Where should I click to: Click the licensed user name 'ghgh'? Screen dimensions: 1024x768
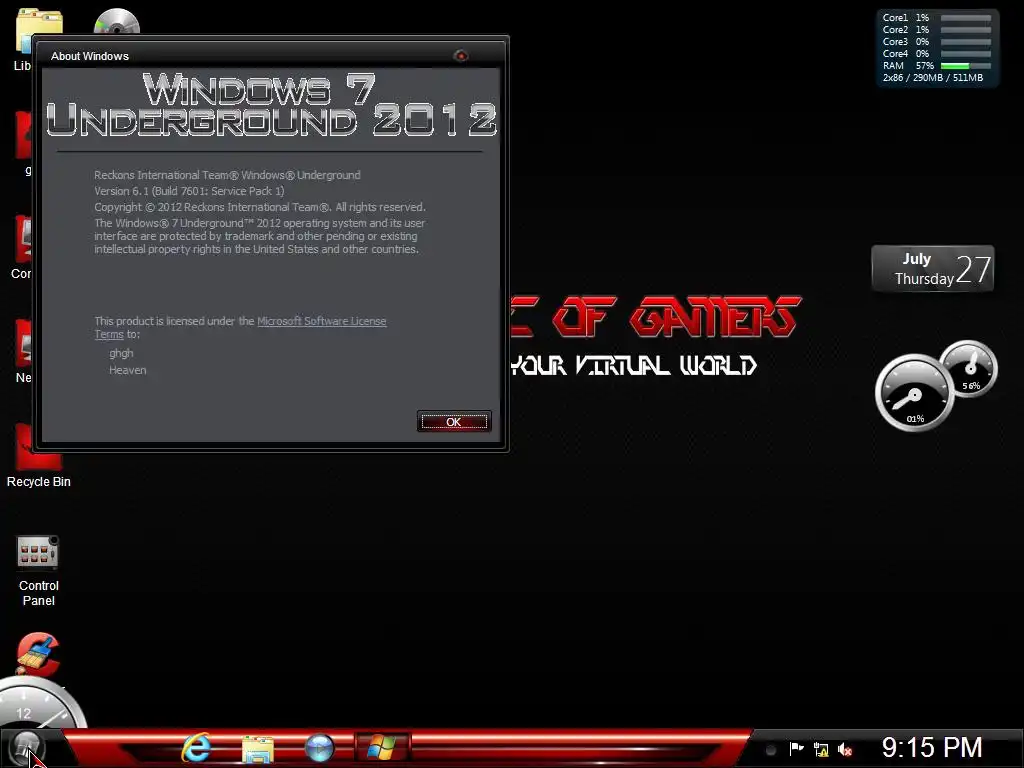(121, 353)
